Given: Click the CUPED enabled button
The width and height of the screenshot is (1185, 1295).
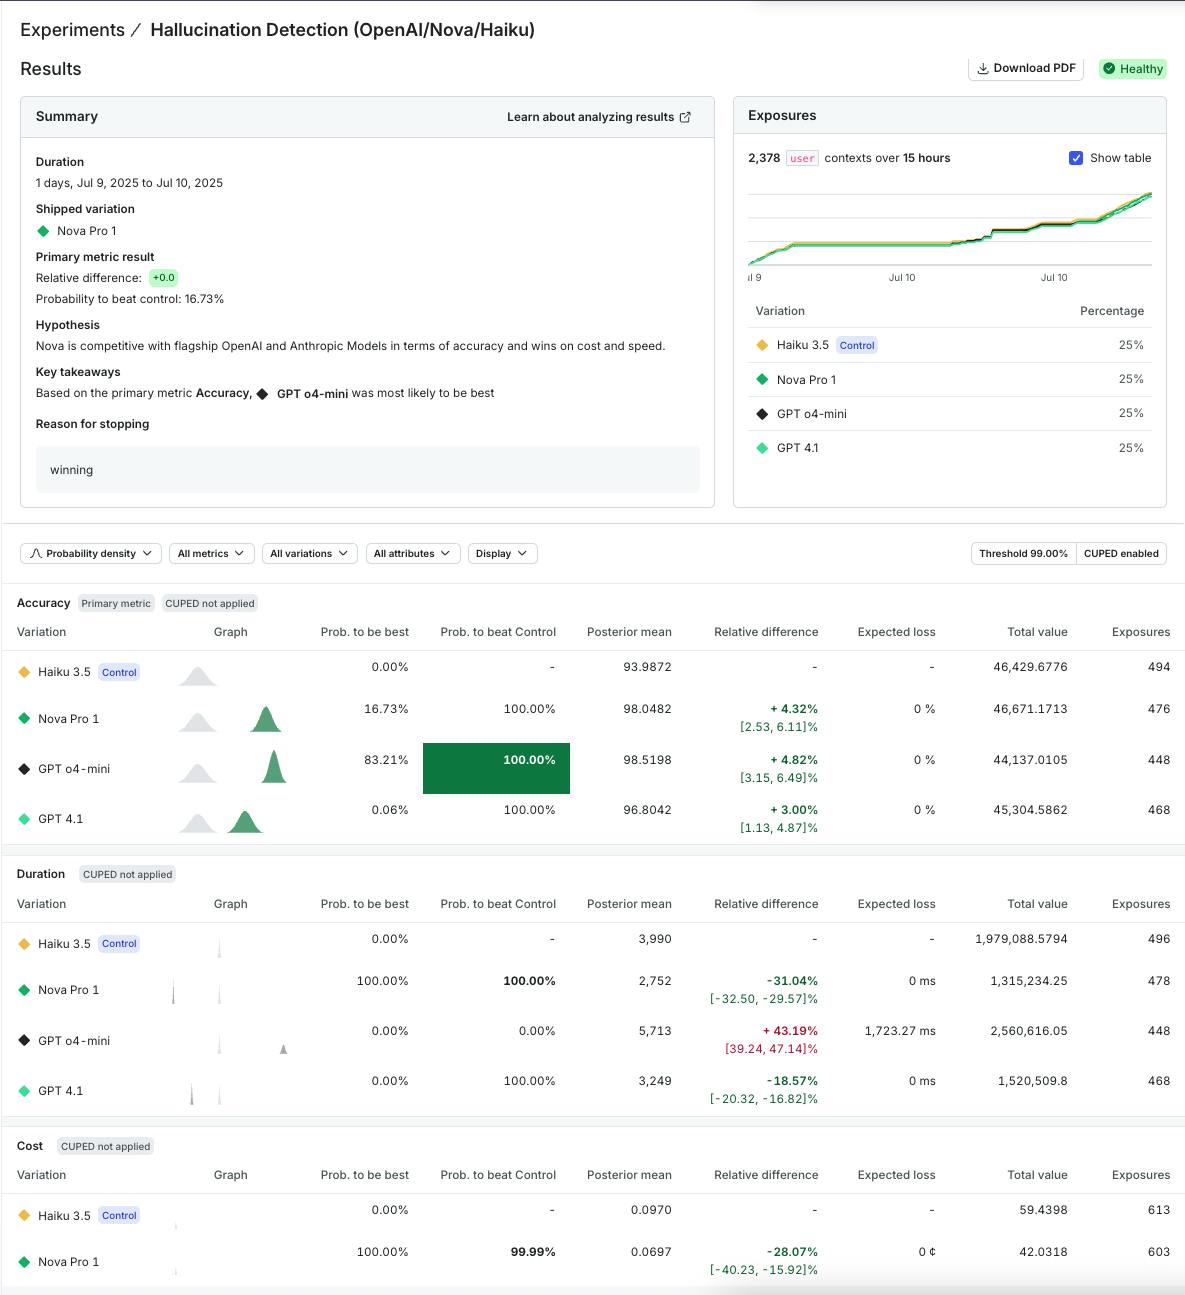Looking at the screenshot, I should click(x=1121, y=553).
